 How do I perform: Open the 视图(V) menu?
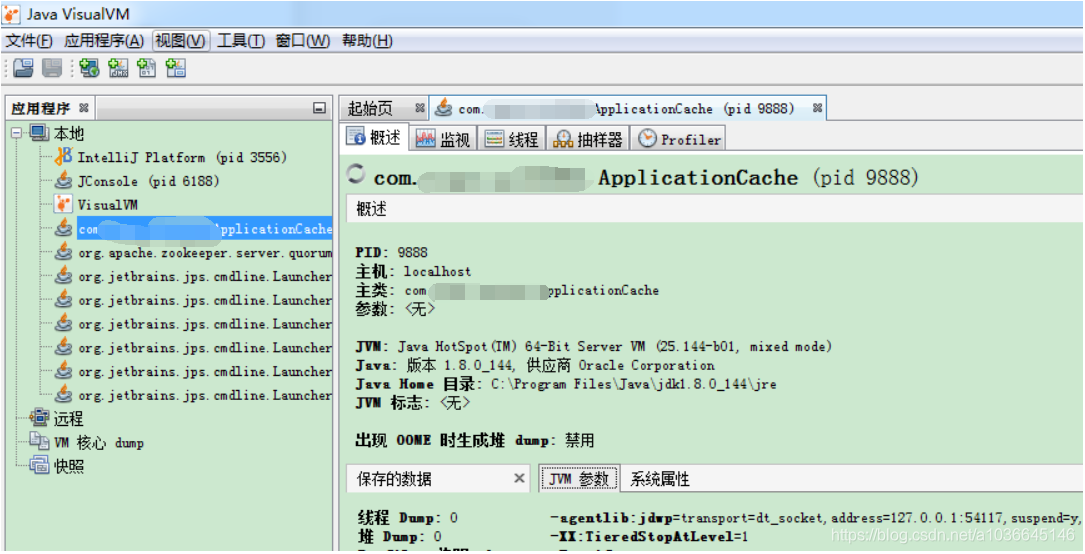point(181,41)
